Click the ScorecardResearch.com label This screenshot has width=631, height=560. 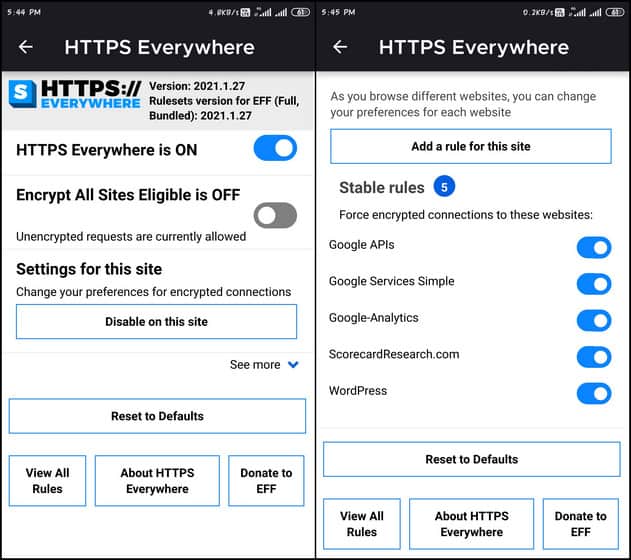pyautogui.click(x=394, y=354)
